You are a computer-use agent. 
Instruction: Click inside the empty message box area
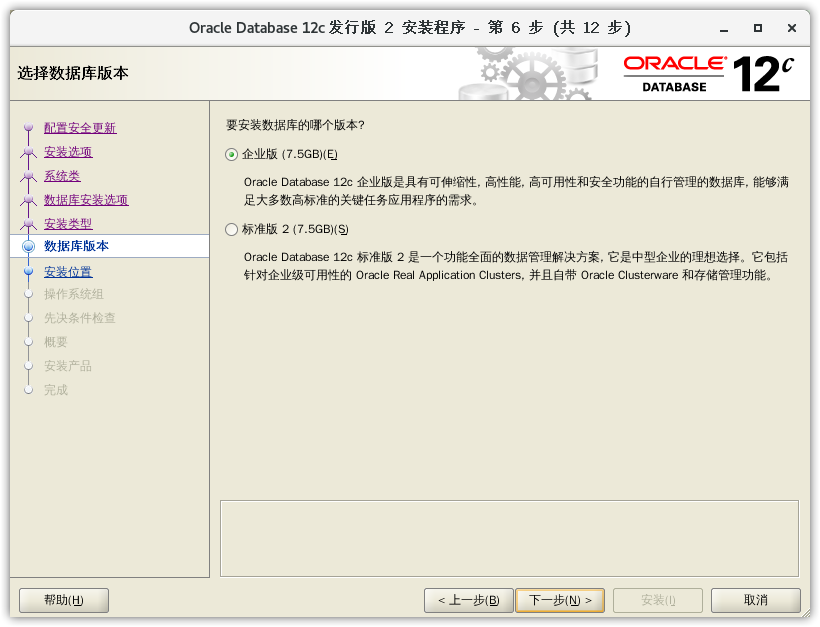point(509,537)
